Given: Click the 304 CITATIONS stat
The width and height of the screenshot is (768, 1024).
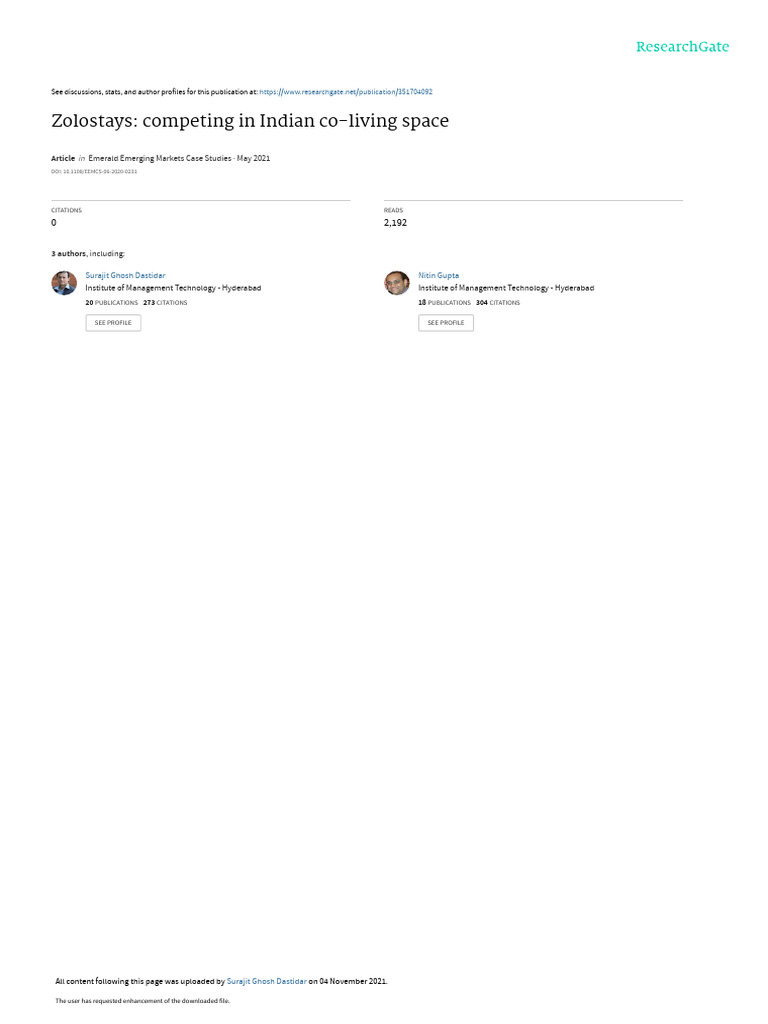Looking at the screenshot, I should (498, 303).
